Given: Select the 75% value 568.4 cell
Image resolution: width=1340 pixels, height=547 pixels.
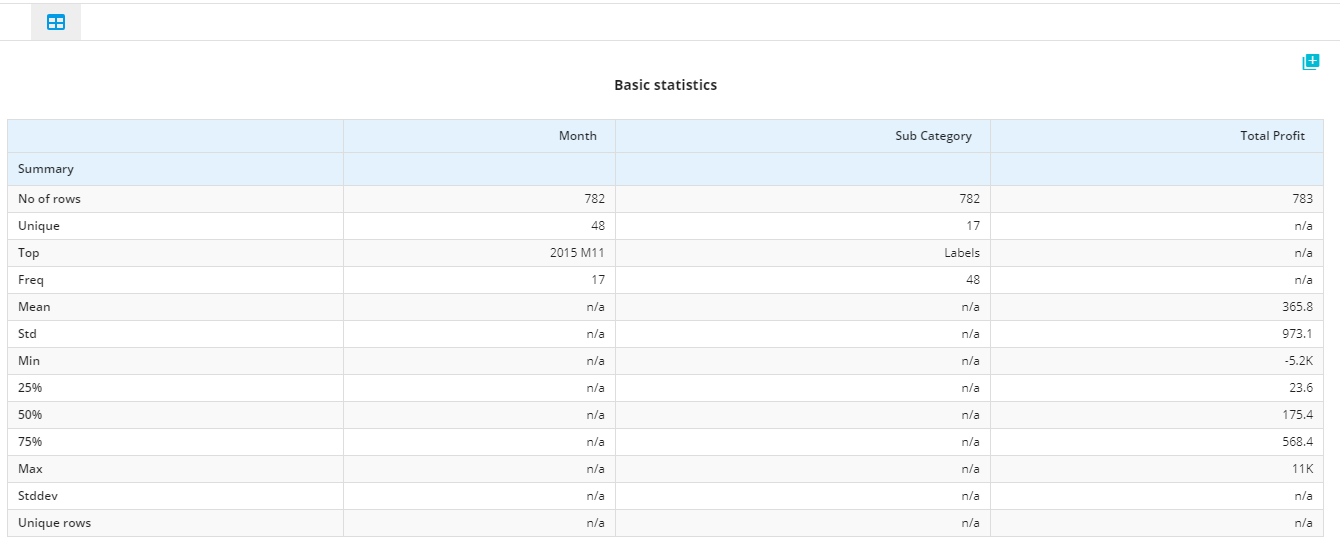Looking at the screenshot, I should coord(1156,442).
